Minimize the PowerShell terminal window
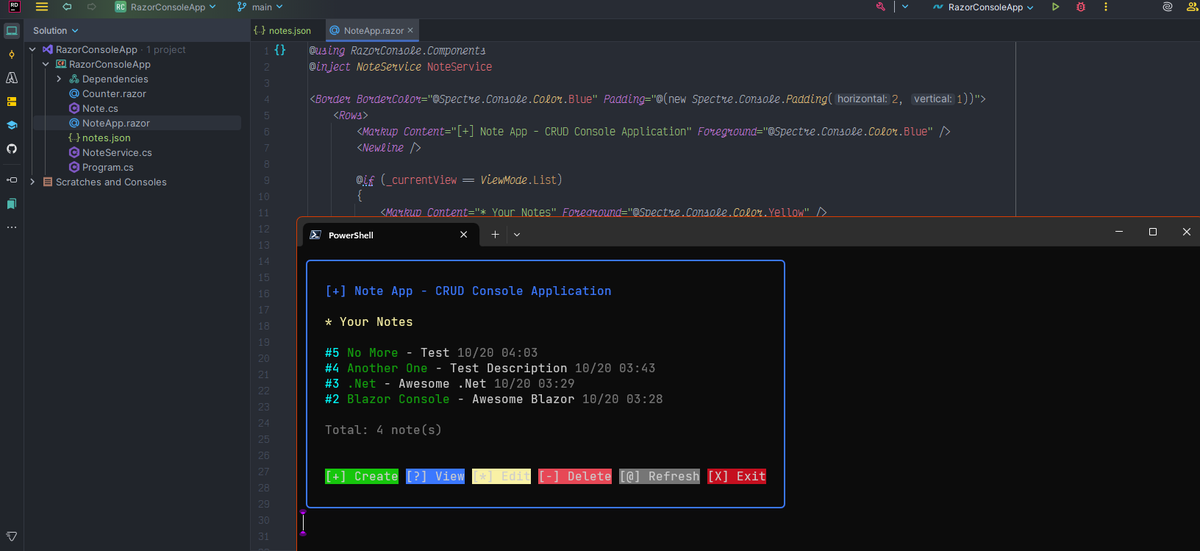 tap(1118, 232)
